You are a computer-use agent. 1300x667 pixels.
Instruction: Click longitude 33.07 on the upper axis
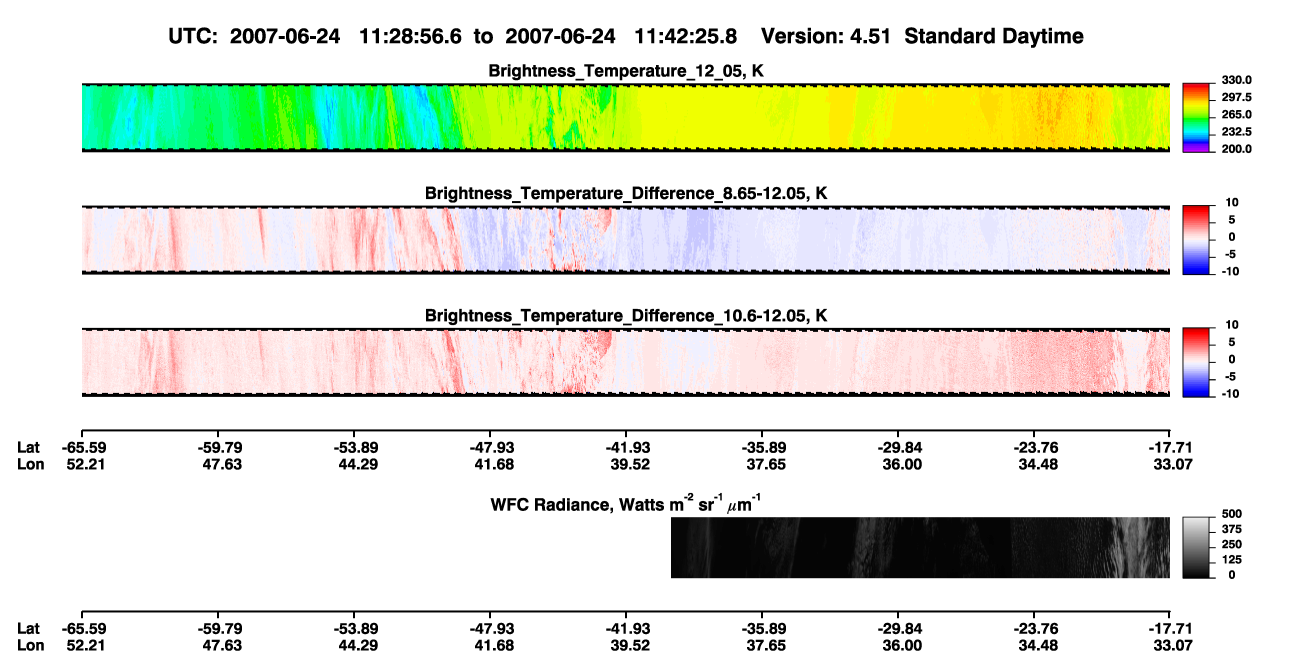1173,464
